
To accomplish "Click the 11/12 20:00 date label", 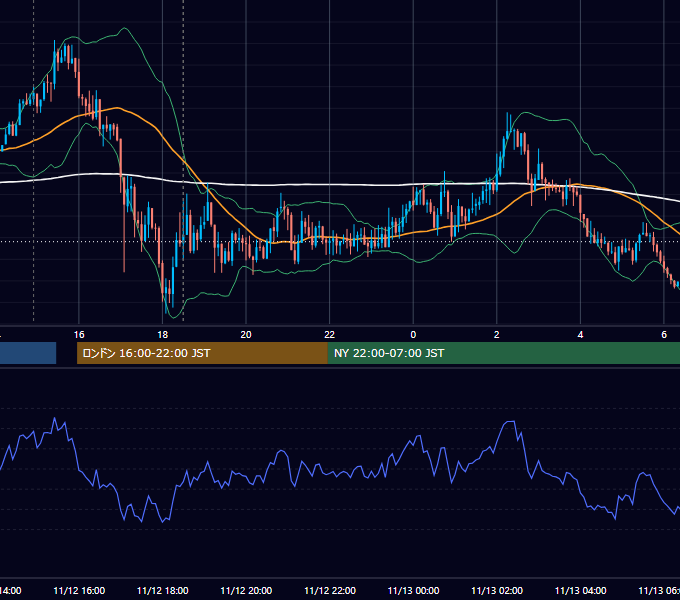I will click(246, 591).
